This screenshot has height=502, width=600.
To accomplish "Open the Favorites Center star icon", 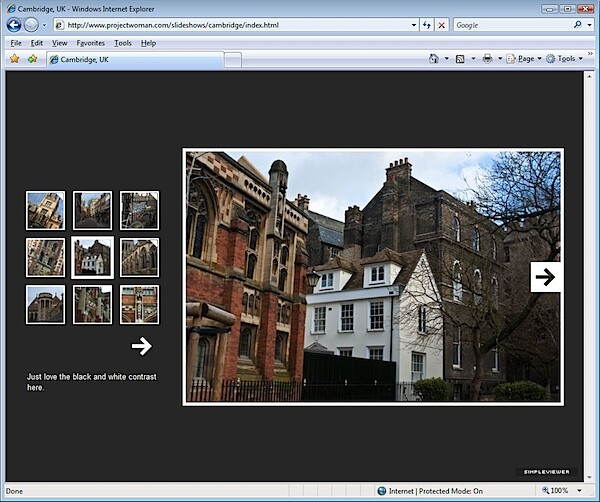I will [15, 59].
